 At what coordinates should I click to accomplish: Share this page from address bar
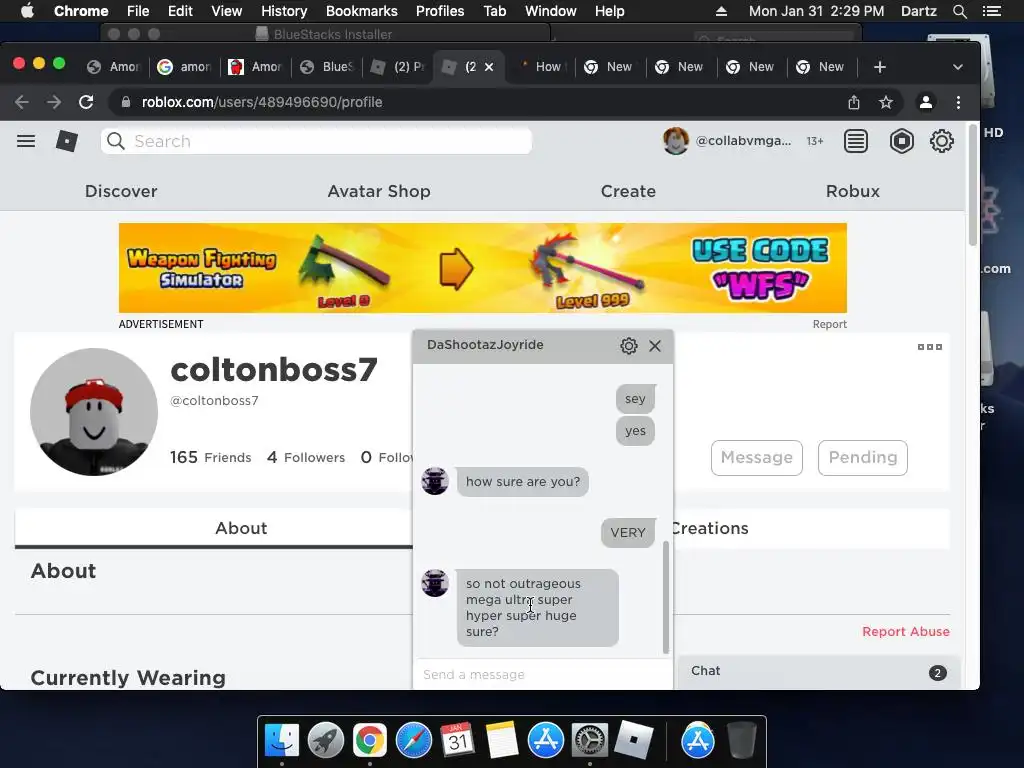tap(854, 102)
